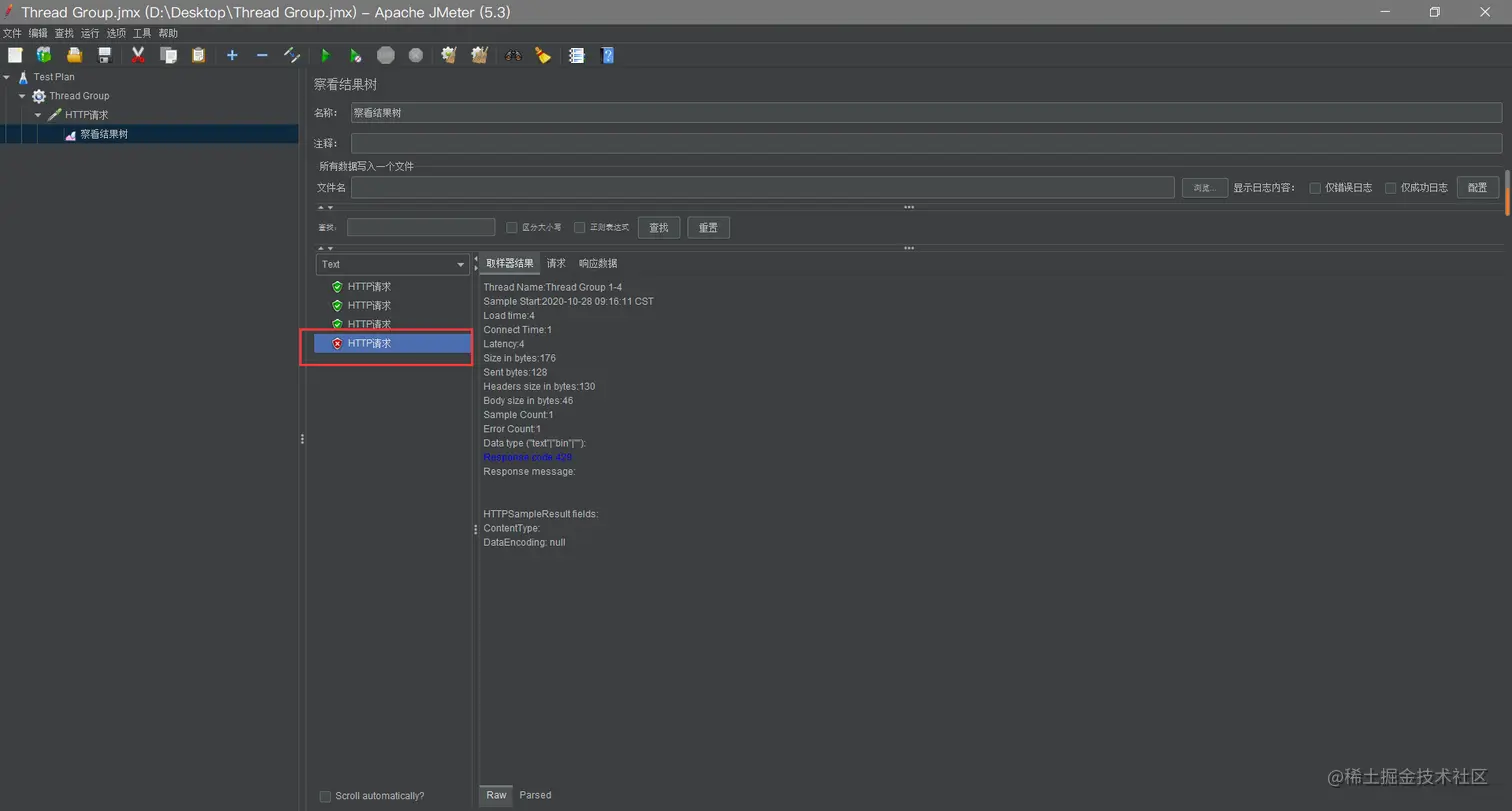Click the blue Response code 429 line
1512x811 pixels.
[x=527, y=458]
